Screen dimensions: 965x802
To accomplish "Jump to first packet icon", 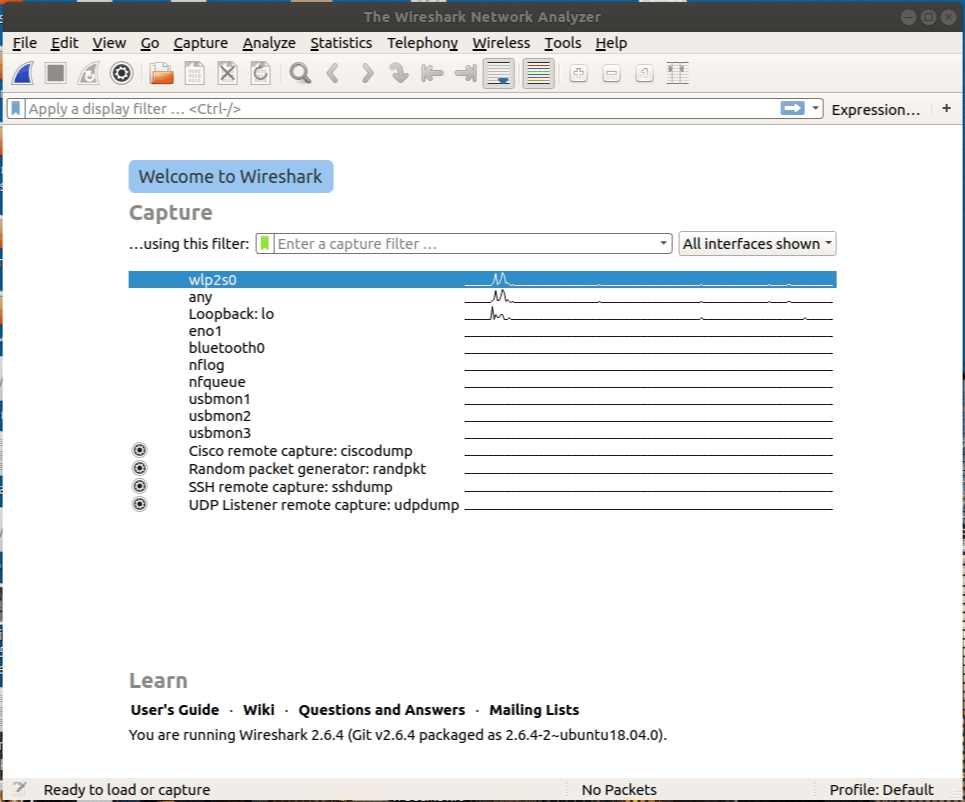I will coord(432,74).
